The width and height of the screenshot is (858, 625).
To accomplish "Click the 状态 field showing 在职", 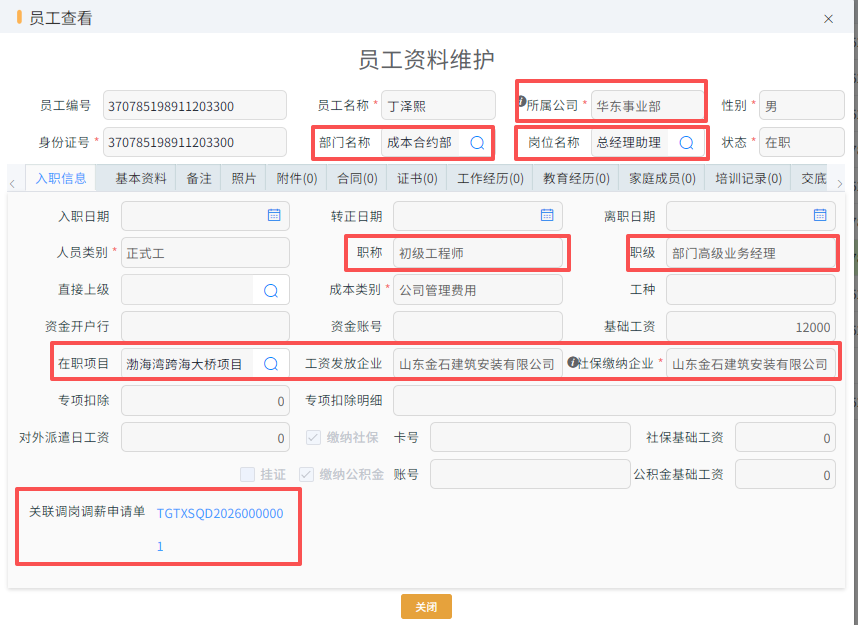I will [x=802, y=142].
